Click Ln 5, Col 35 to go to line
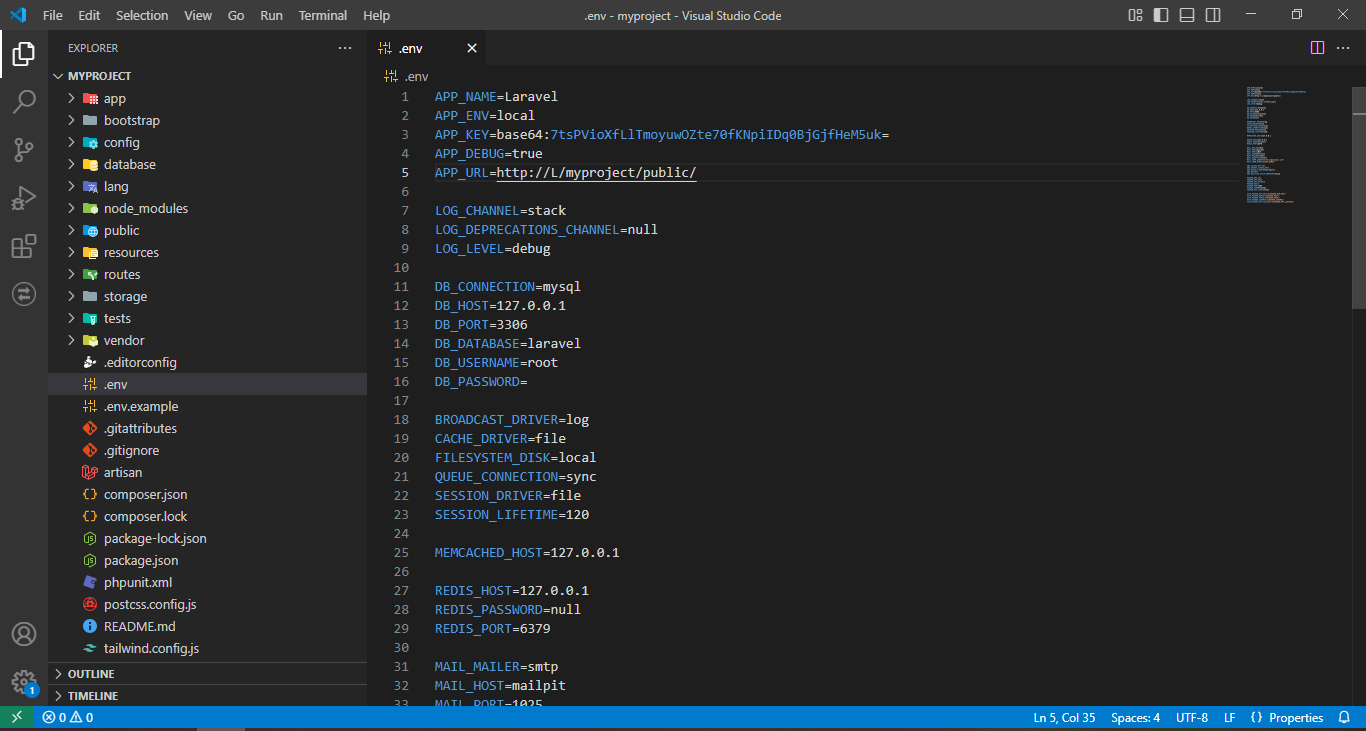This screenshot has width=1366, height=731. (1064, 717)
